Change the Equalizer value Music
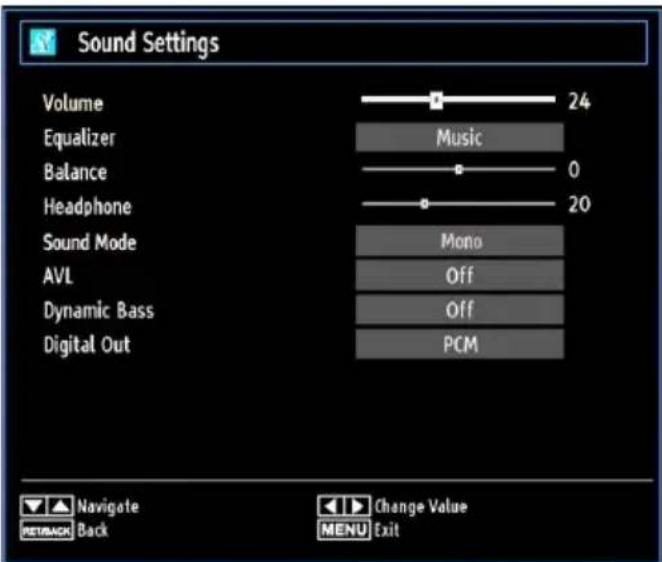This screenshot has width=662, height=562. click(459, 137)
